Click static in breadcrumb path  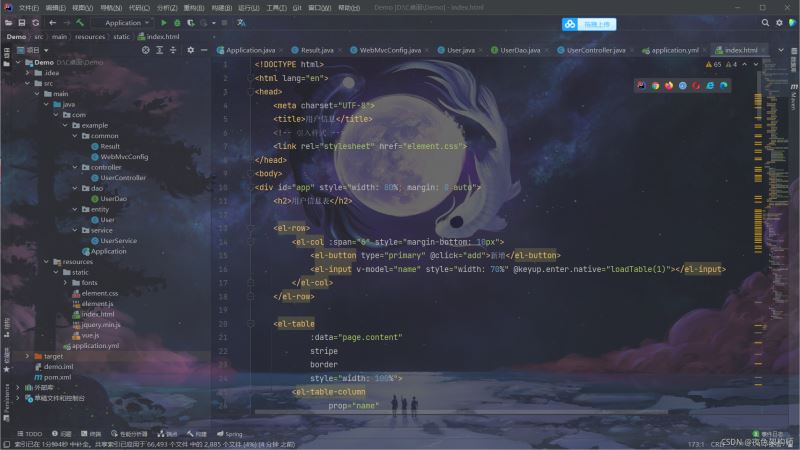coord(121,37)
